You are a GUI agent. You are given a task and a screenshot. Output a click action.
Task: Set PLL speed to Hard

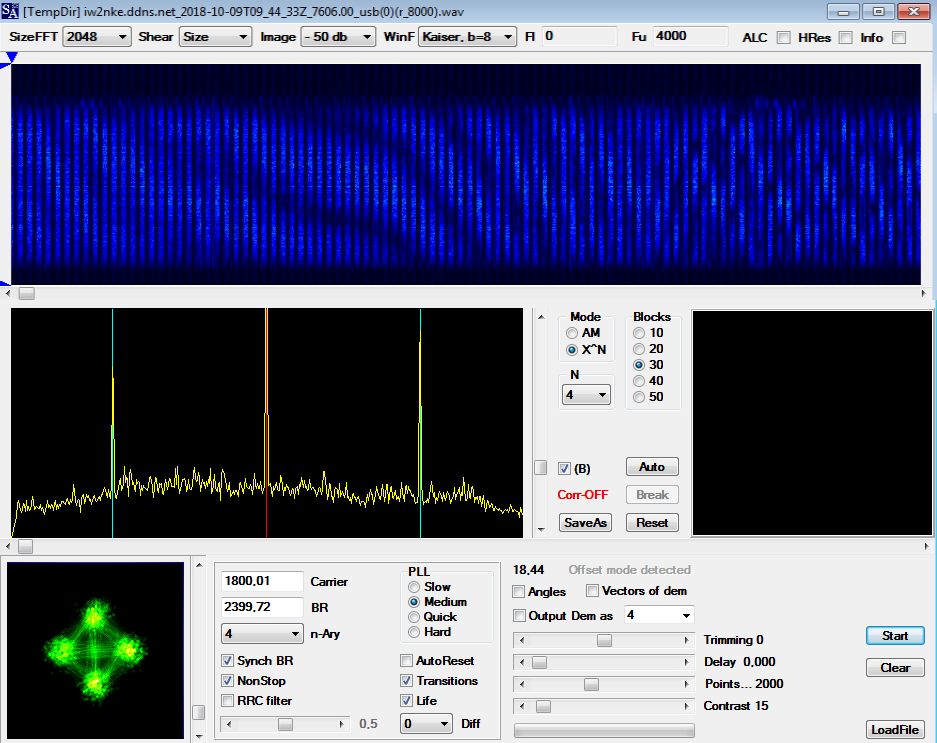point(413,631)
